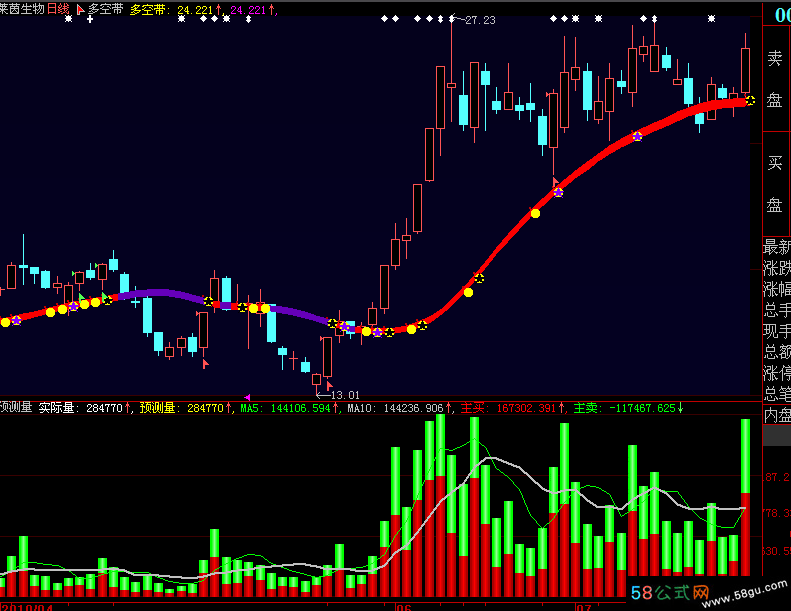Click the magenta triangle marker above volume panel
Screen dimensions: 791x611
247,398
